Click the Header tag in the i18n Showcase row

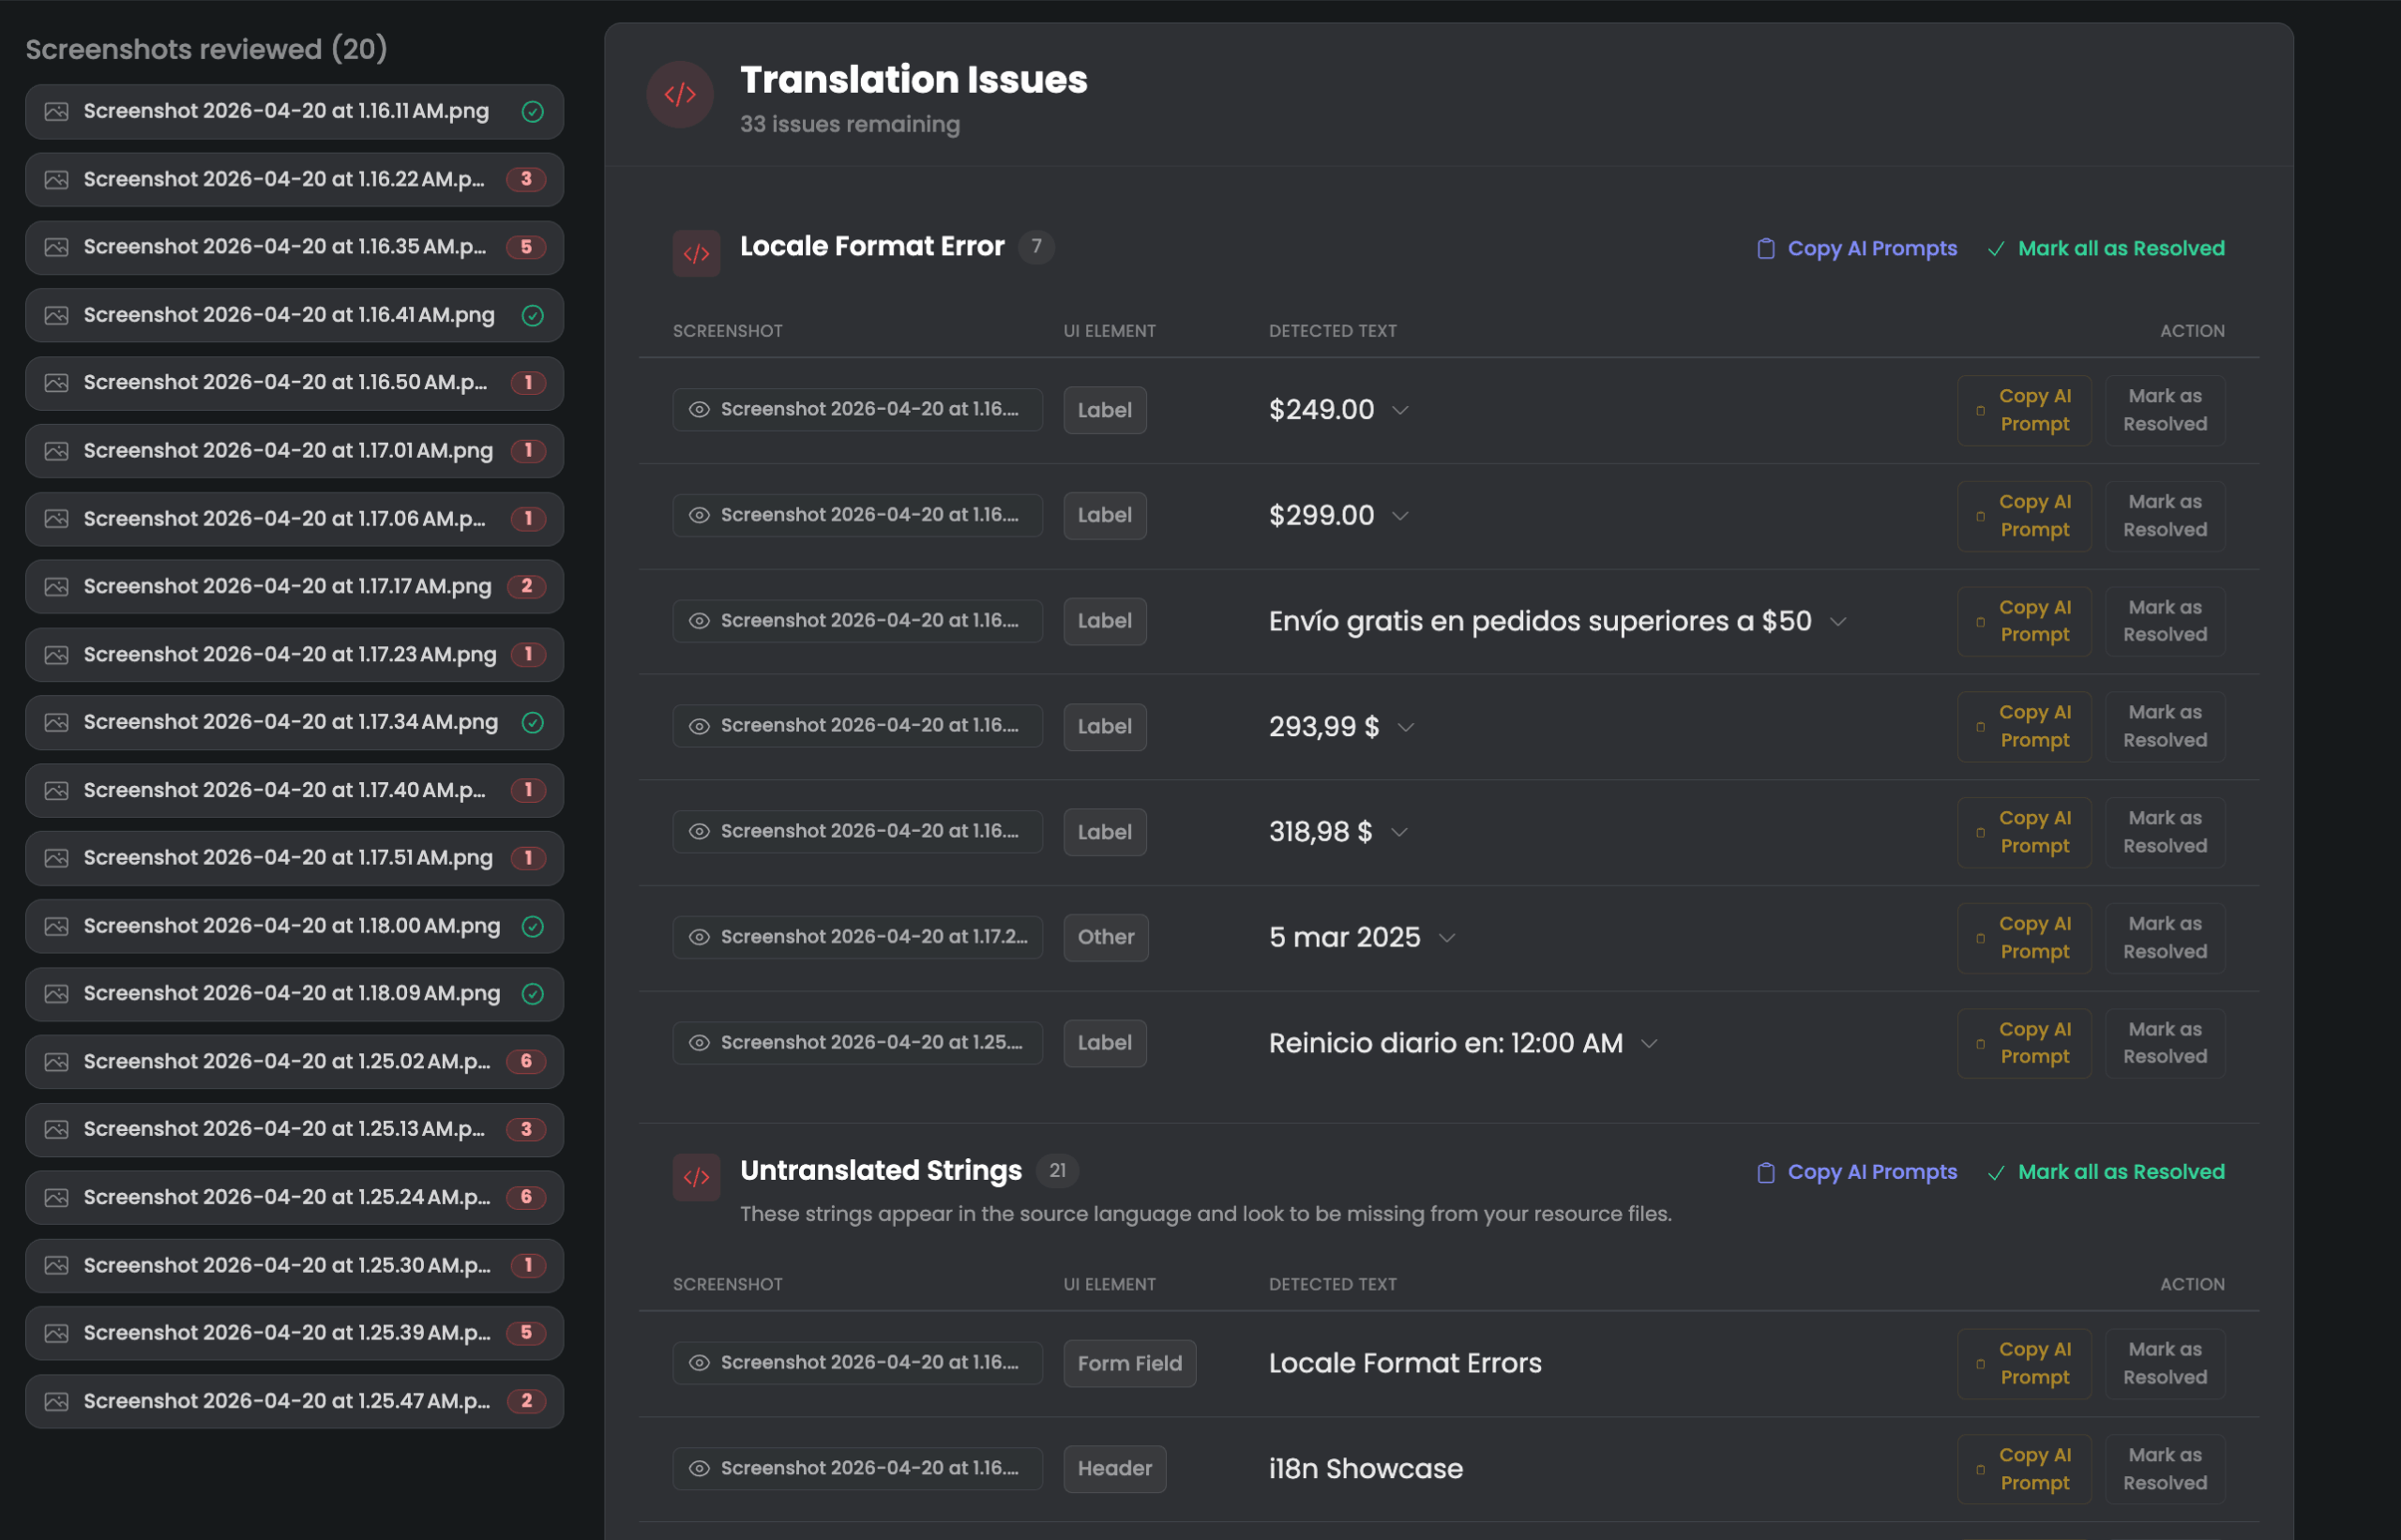pos(1115,1469)
